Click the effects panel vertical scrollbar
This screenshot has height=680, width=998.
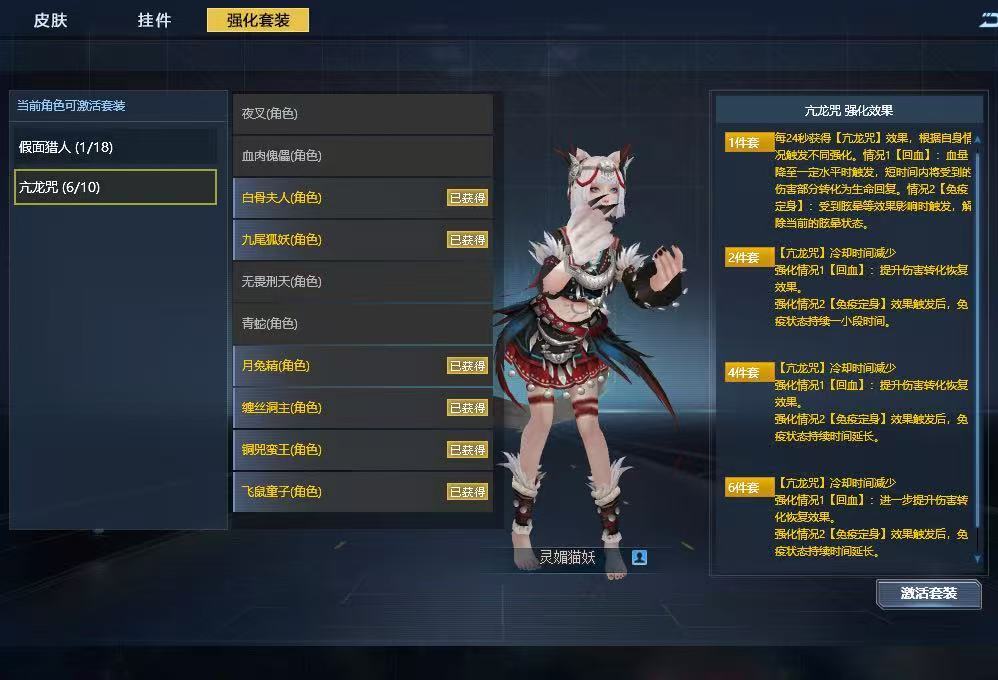(977, 349)
